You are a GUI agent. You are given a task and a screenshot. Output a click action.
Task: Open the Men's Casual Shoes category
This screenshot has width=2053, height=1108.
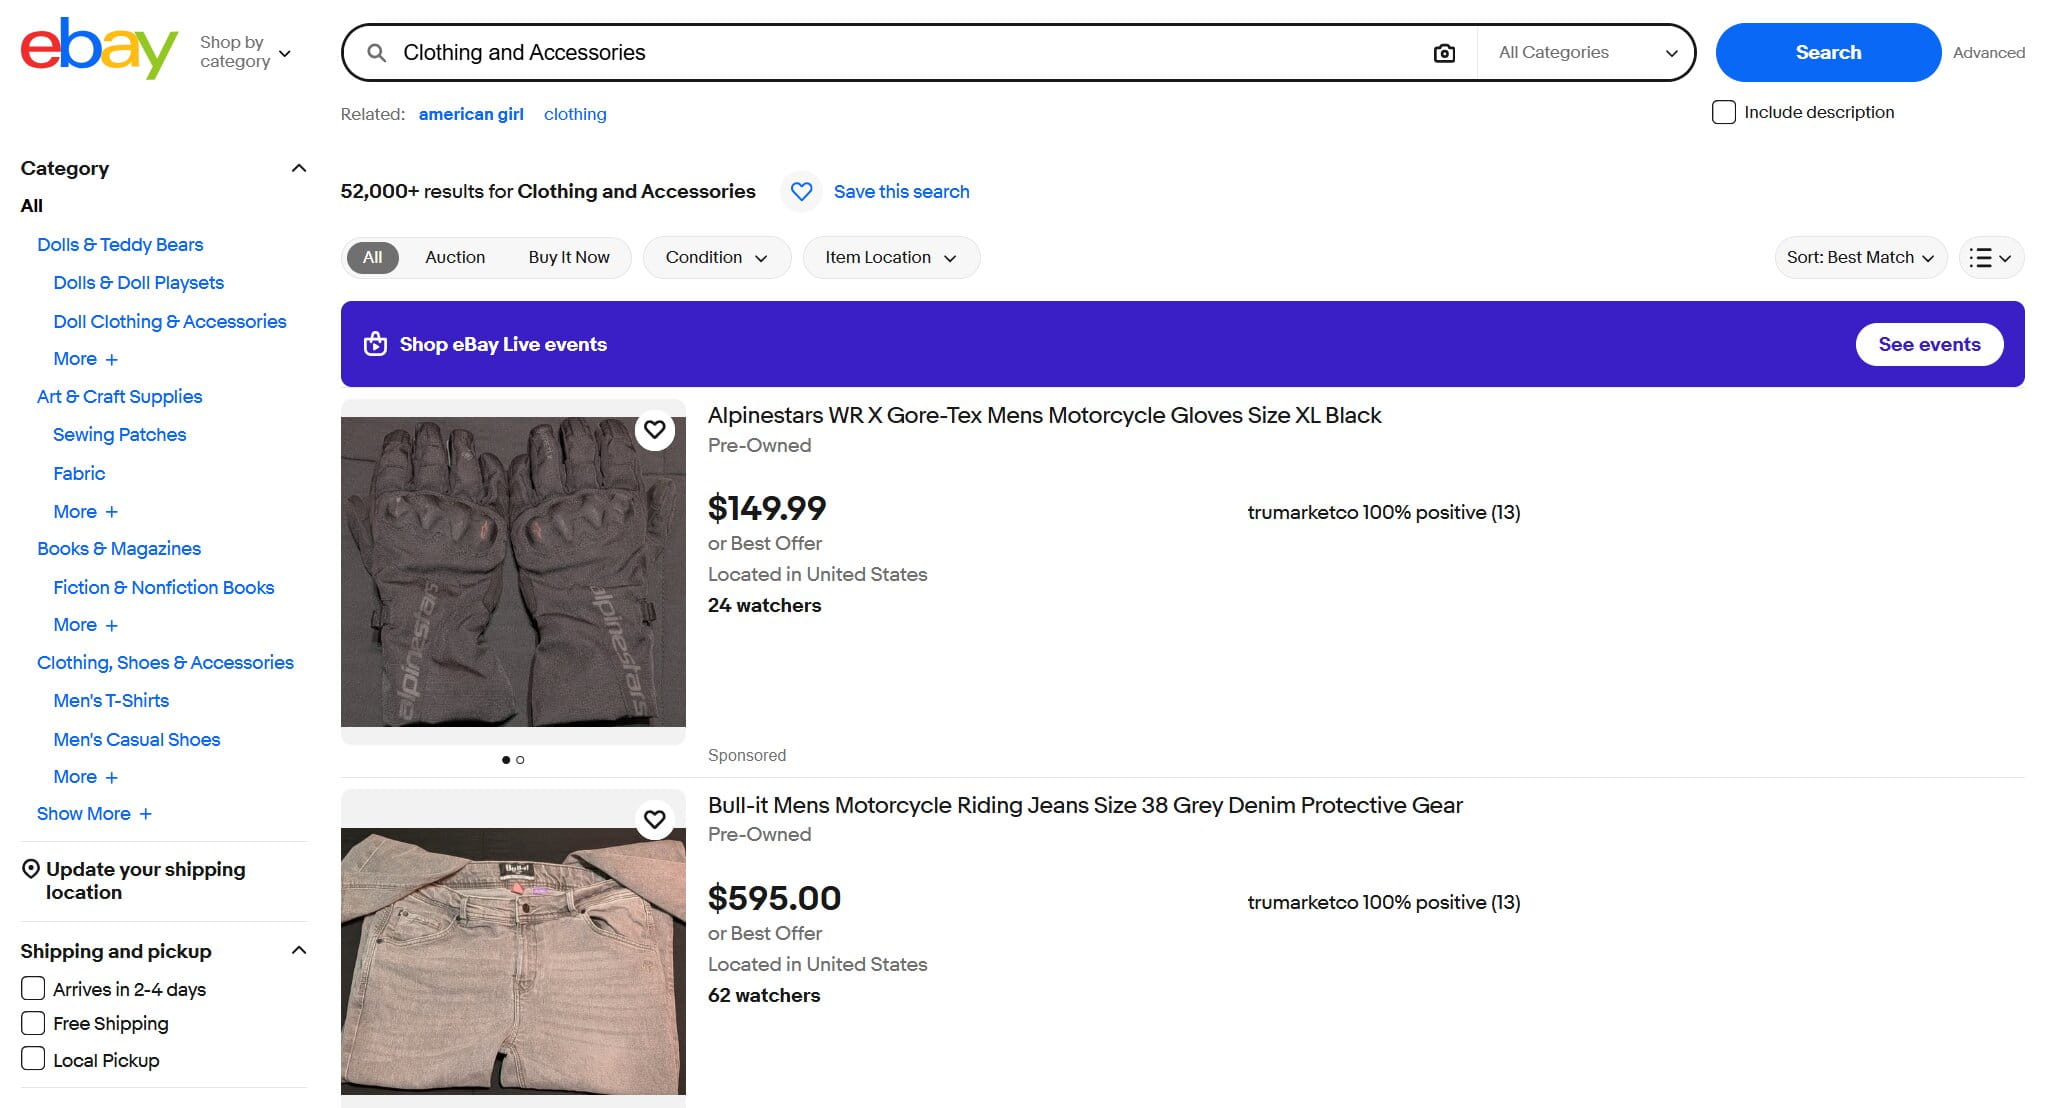coord(137,740)
